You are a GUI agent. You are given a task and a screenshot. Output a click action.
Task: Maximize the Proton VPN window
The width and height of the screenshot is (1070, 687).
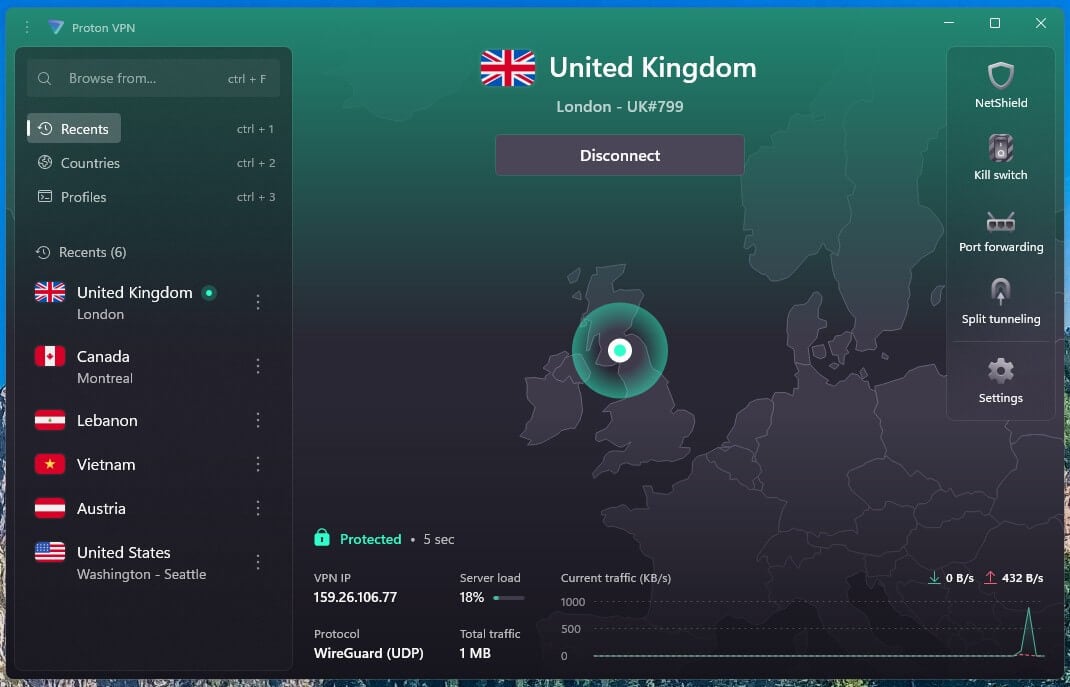tap(995, 23)
